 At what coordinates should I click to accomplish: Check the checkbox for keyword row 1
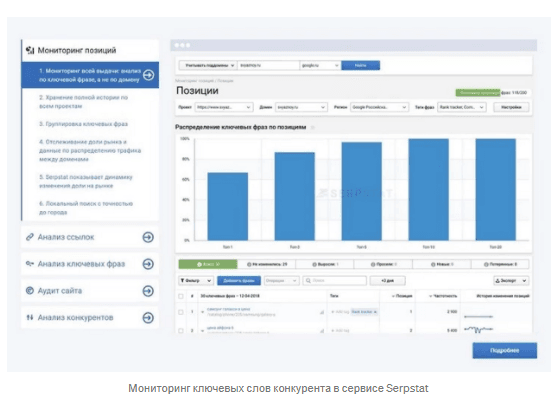pyautogui.click(x=181, y=312)
